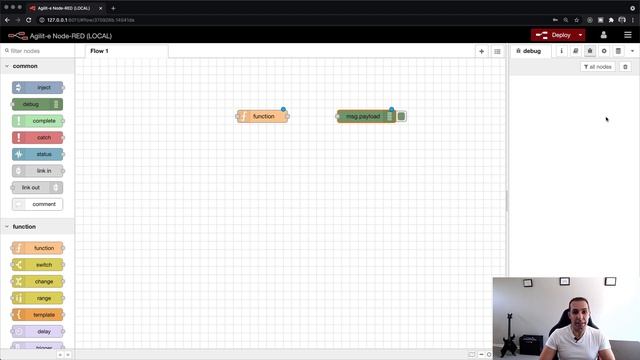Image resolution: width=640 pixels, height=360 pixels.
Task: Select the status node in palette
Action: pyautogui.click(x=38, y=154)
